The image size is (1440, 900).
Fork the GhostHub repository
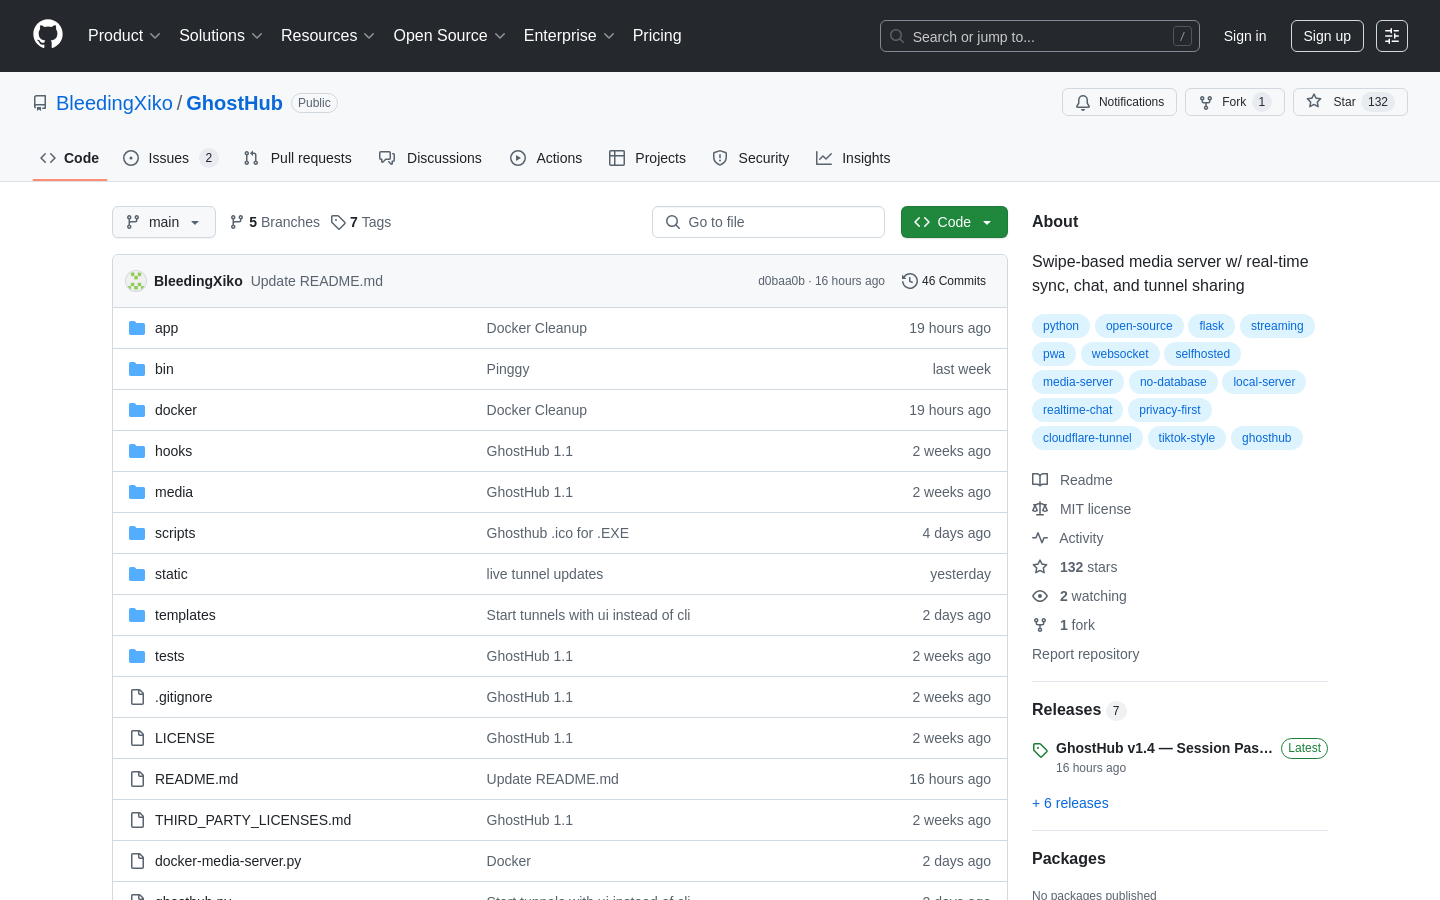(1235, 102)
